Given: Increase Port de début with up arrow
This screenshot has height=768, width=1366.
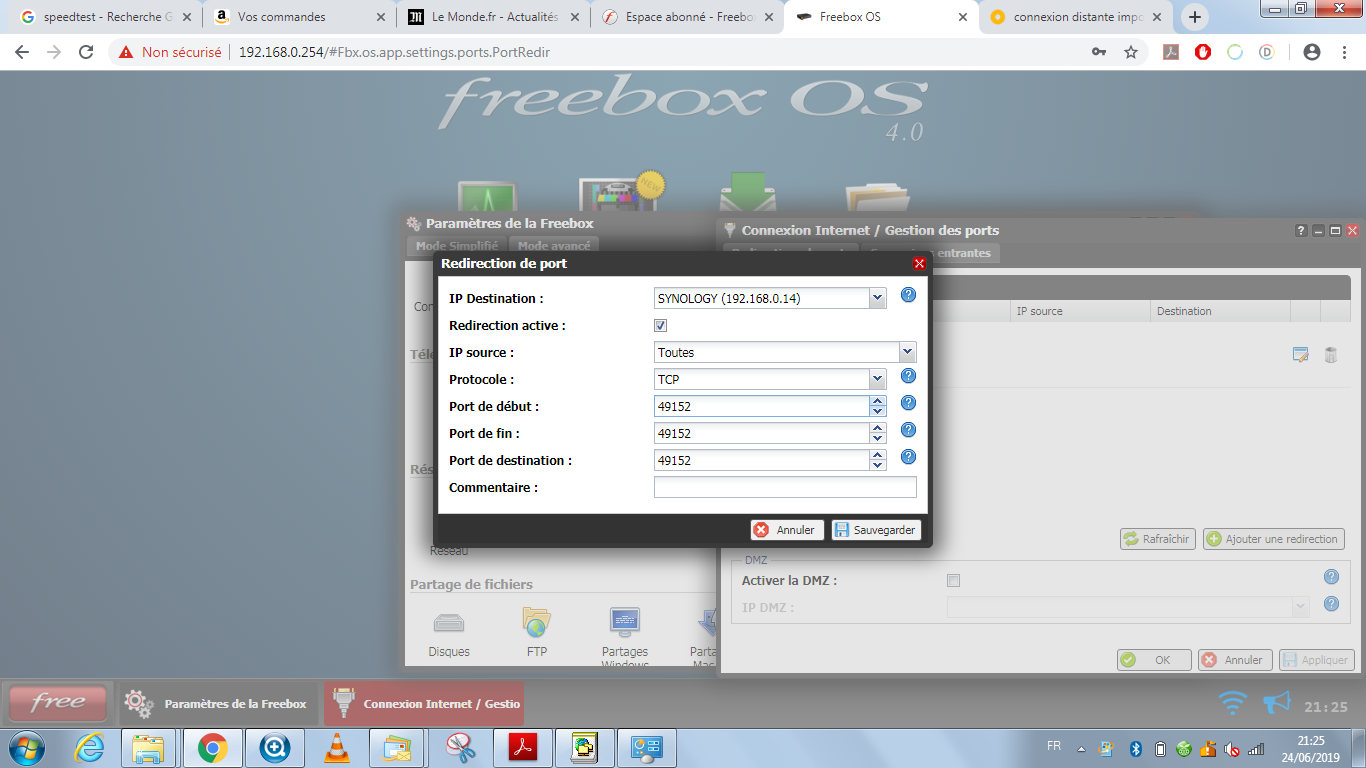Looking at the screenshot, I should tap(877, 401).
